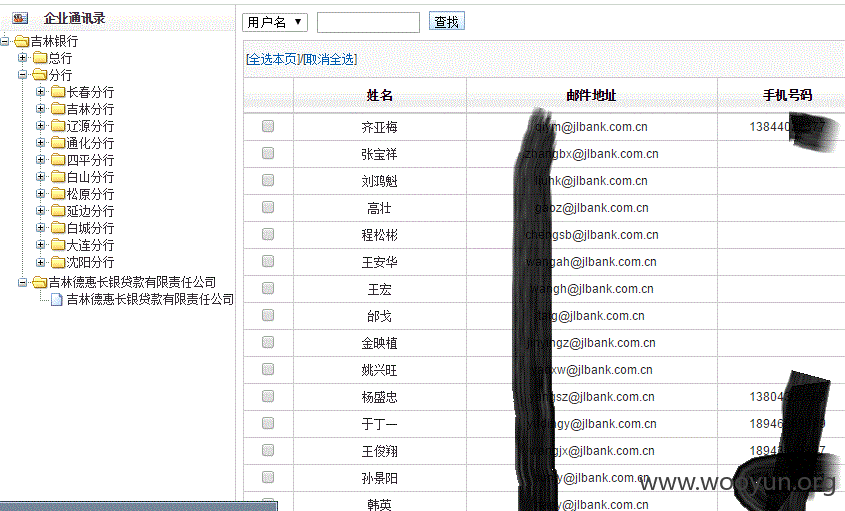This screenshot has height=511, width=845.
Task: Tick the checkbox for 程松彬
Action: 268,234
